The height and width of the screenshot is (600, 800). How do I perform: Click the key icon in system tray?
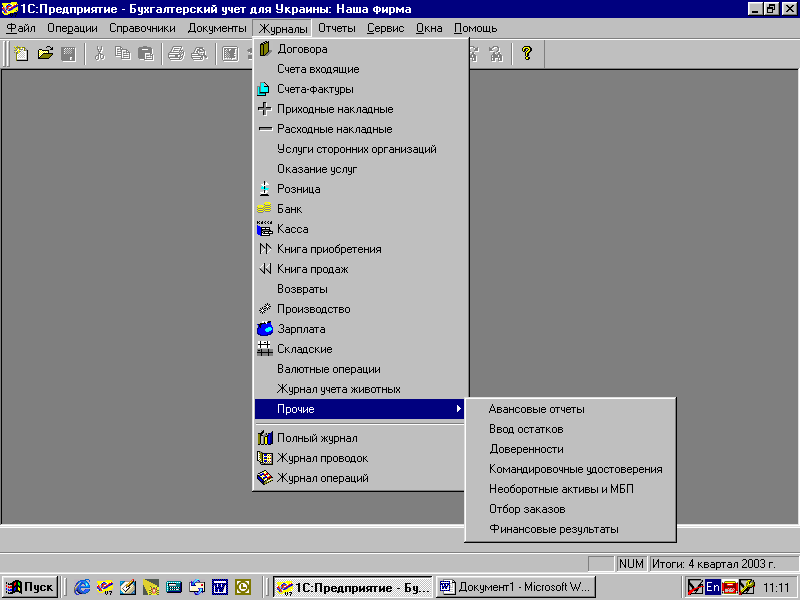[x=746, y=587]
